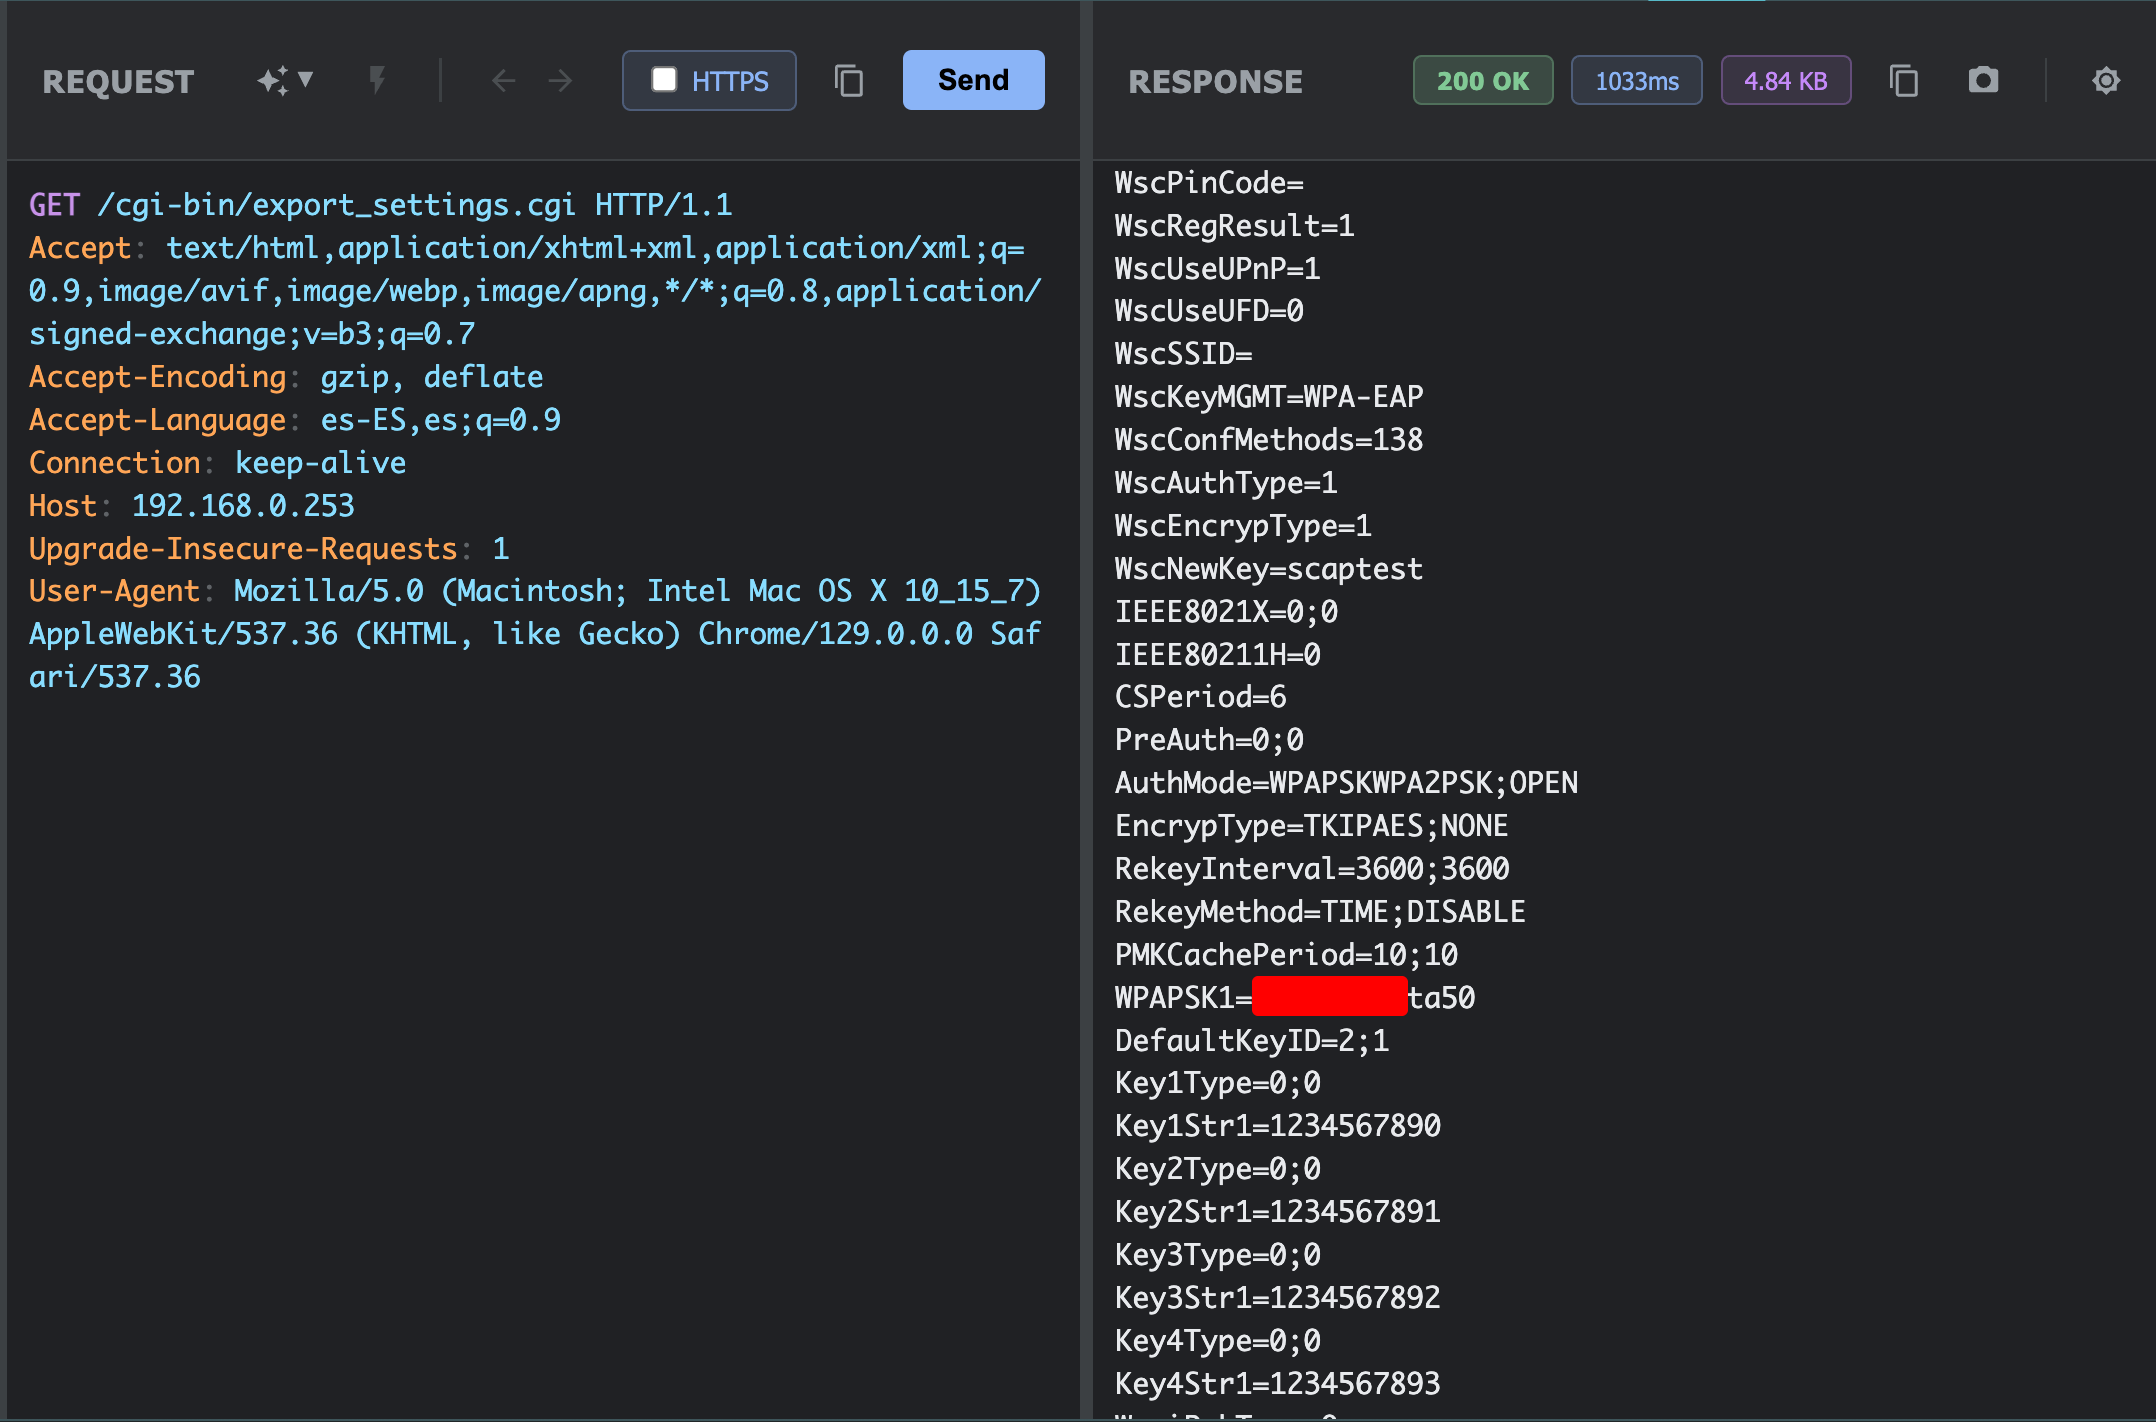The image size is (2156, 1422).
Task: Click the export_settings.cgi request line
Action: point(380,204)
